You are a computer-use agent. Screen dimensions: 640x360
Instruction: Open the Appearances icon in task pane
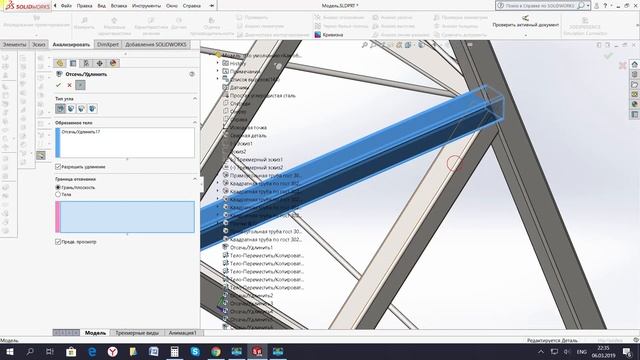[x=635, y=104]
